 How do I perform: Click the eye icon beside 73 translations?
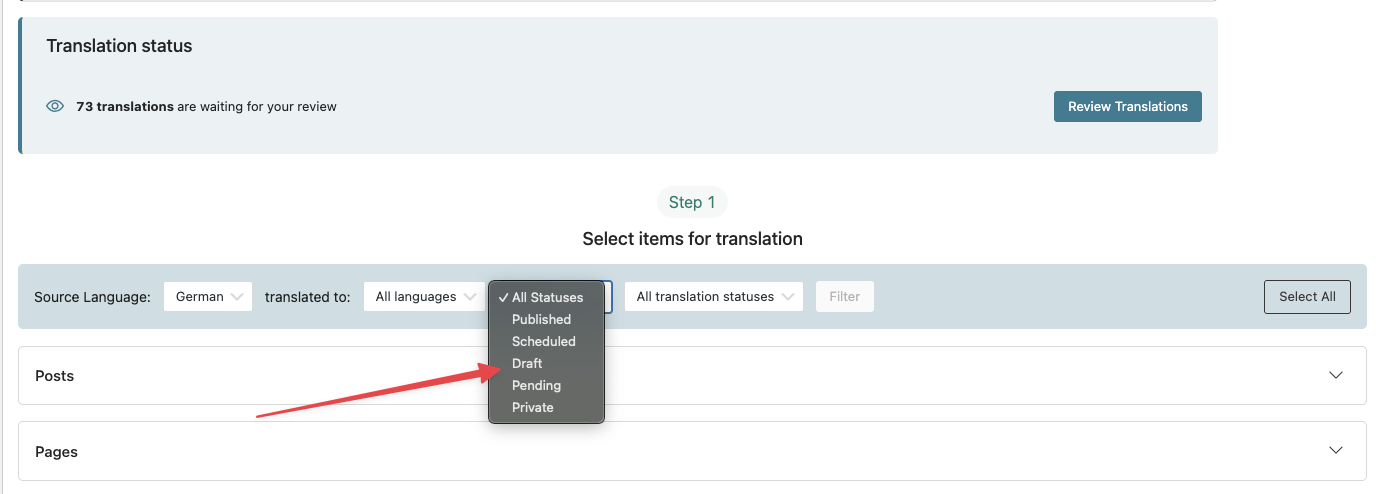click(x=56, y=106)
